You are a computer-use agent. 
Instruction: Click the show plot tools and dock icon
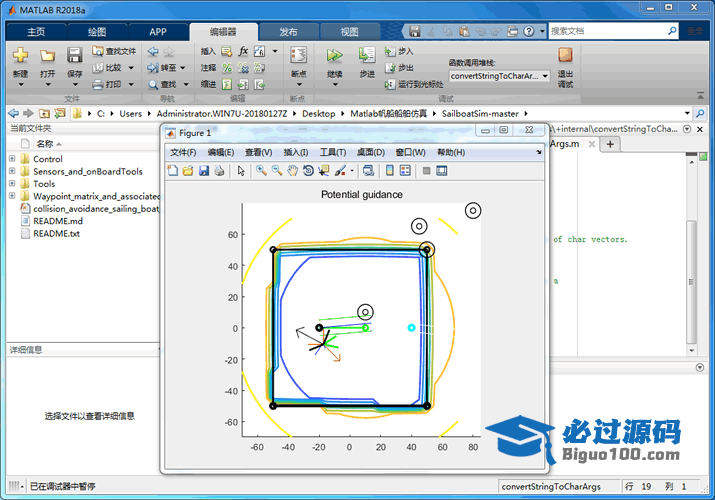(442, 171)
